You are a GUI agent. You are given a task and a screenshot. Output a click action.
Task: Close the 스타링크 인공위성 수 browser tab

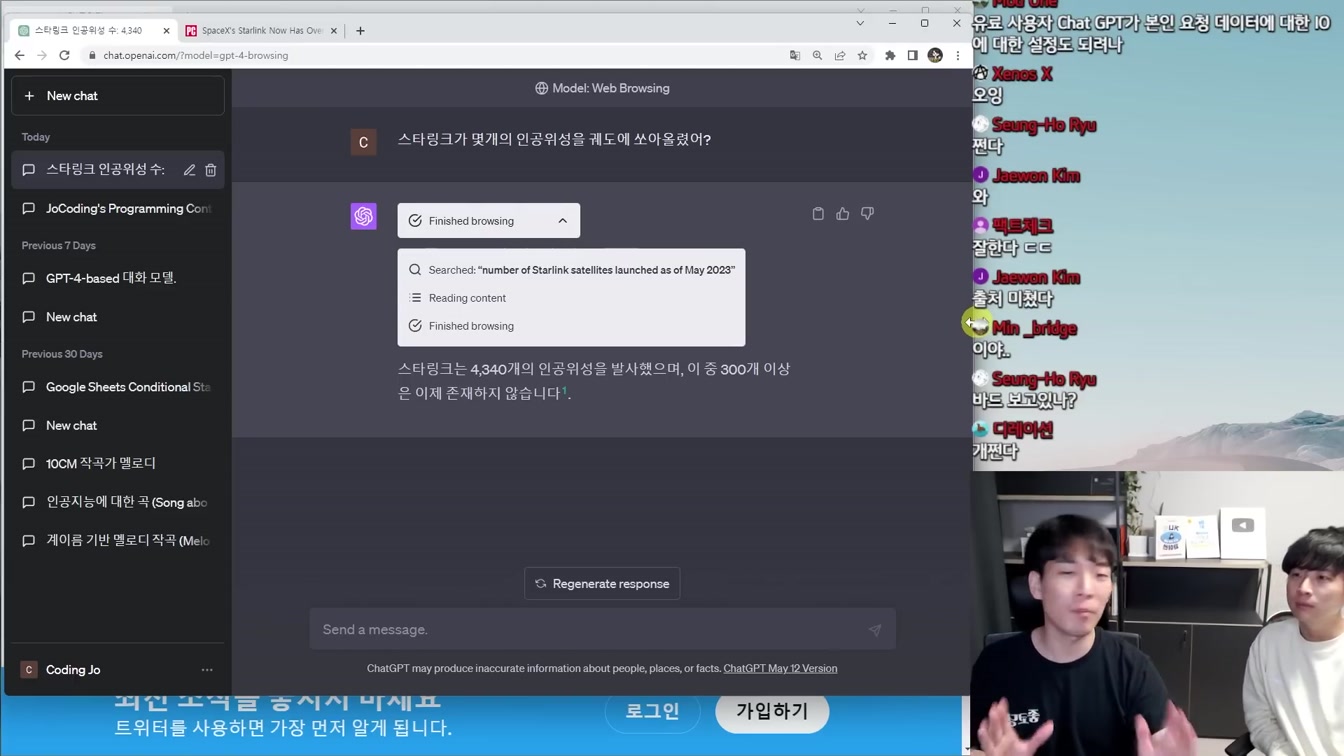pyautogui.click(x=166, y=31)
